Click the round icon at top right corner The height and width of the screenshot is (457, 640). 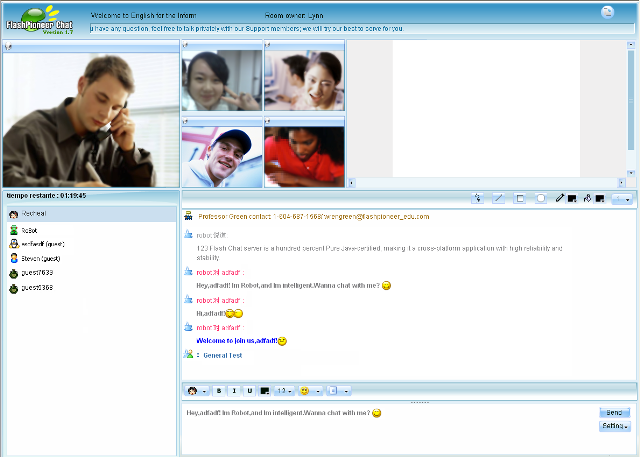607,12
